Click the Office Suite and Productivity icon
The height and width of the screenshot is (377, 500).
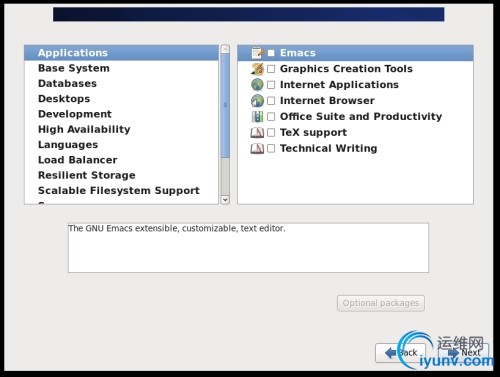257,117
